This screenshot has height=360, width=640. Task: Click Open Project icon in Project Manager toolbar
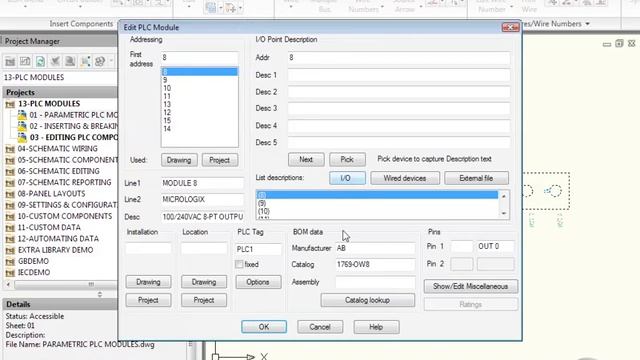10,61
